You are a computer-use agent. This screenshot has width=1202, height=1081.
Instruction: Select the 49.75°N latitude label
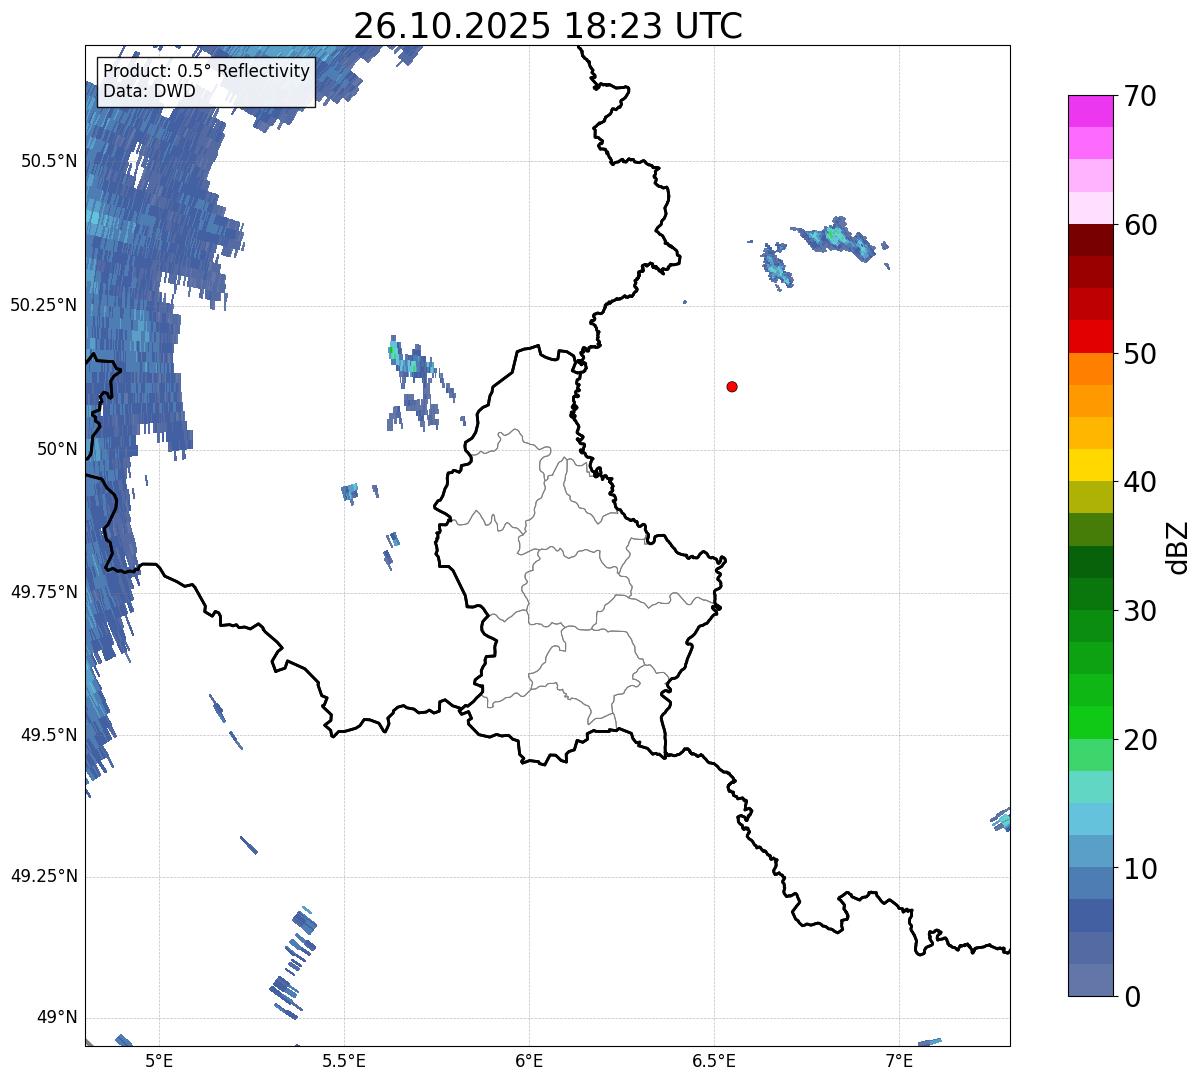coord(44,592)
